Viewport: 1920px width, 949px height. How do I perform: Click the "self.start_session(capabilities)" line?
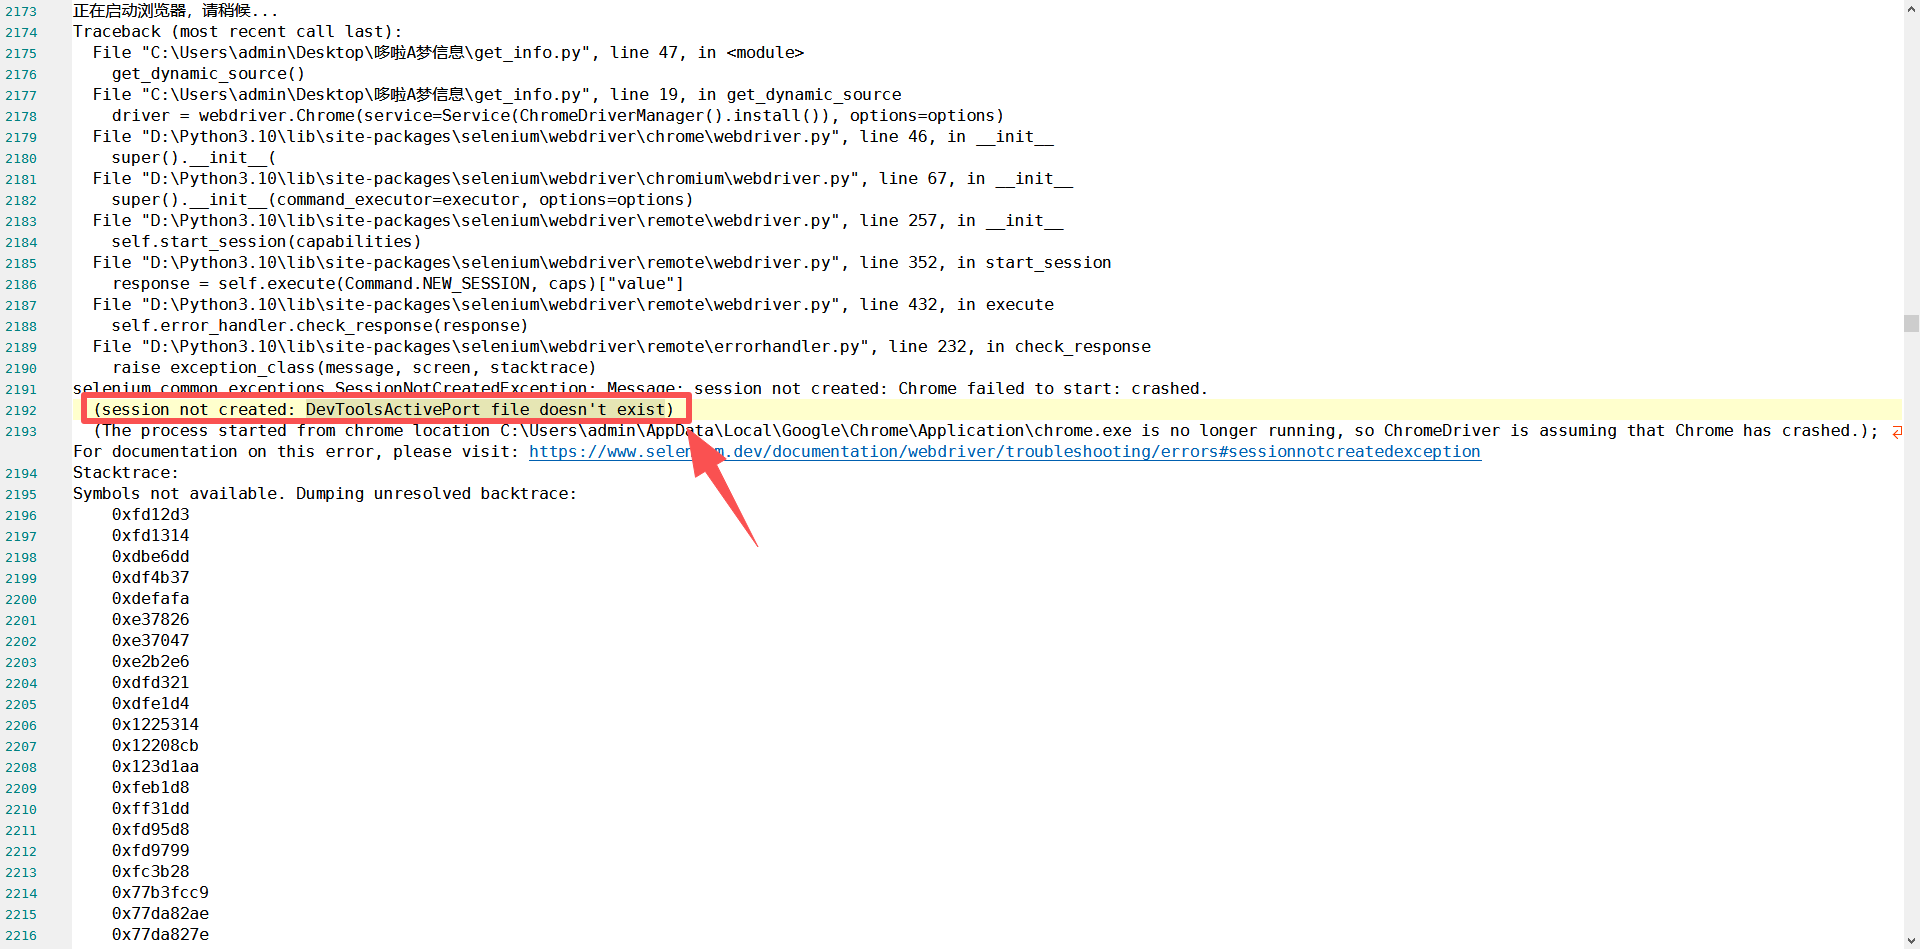[x=266, y=242]
